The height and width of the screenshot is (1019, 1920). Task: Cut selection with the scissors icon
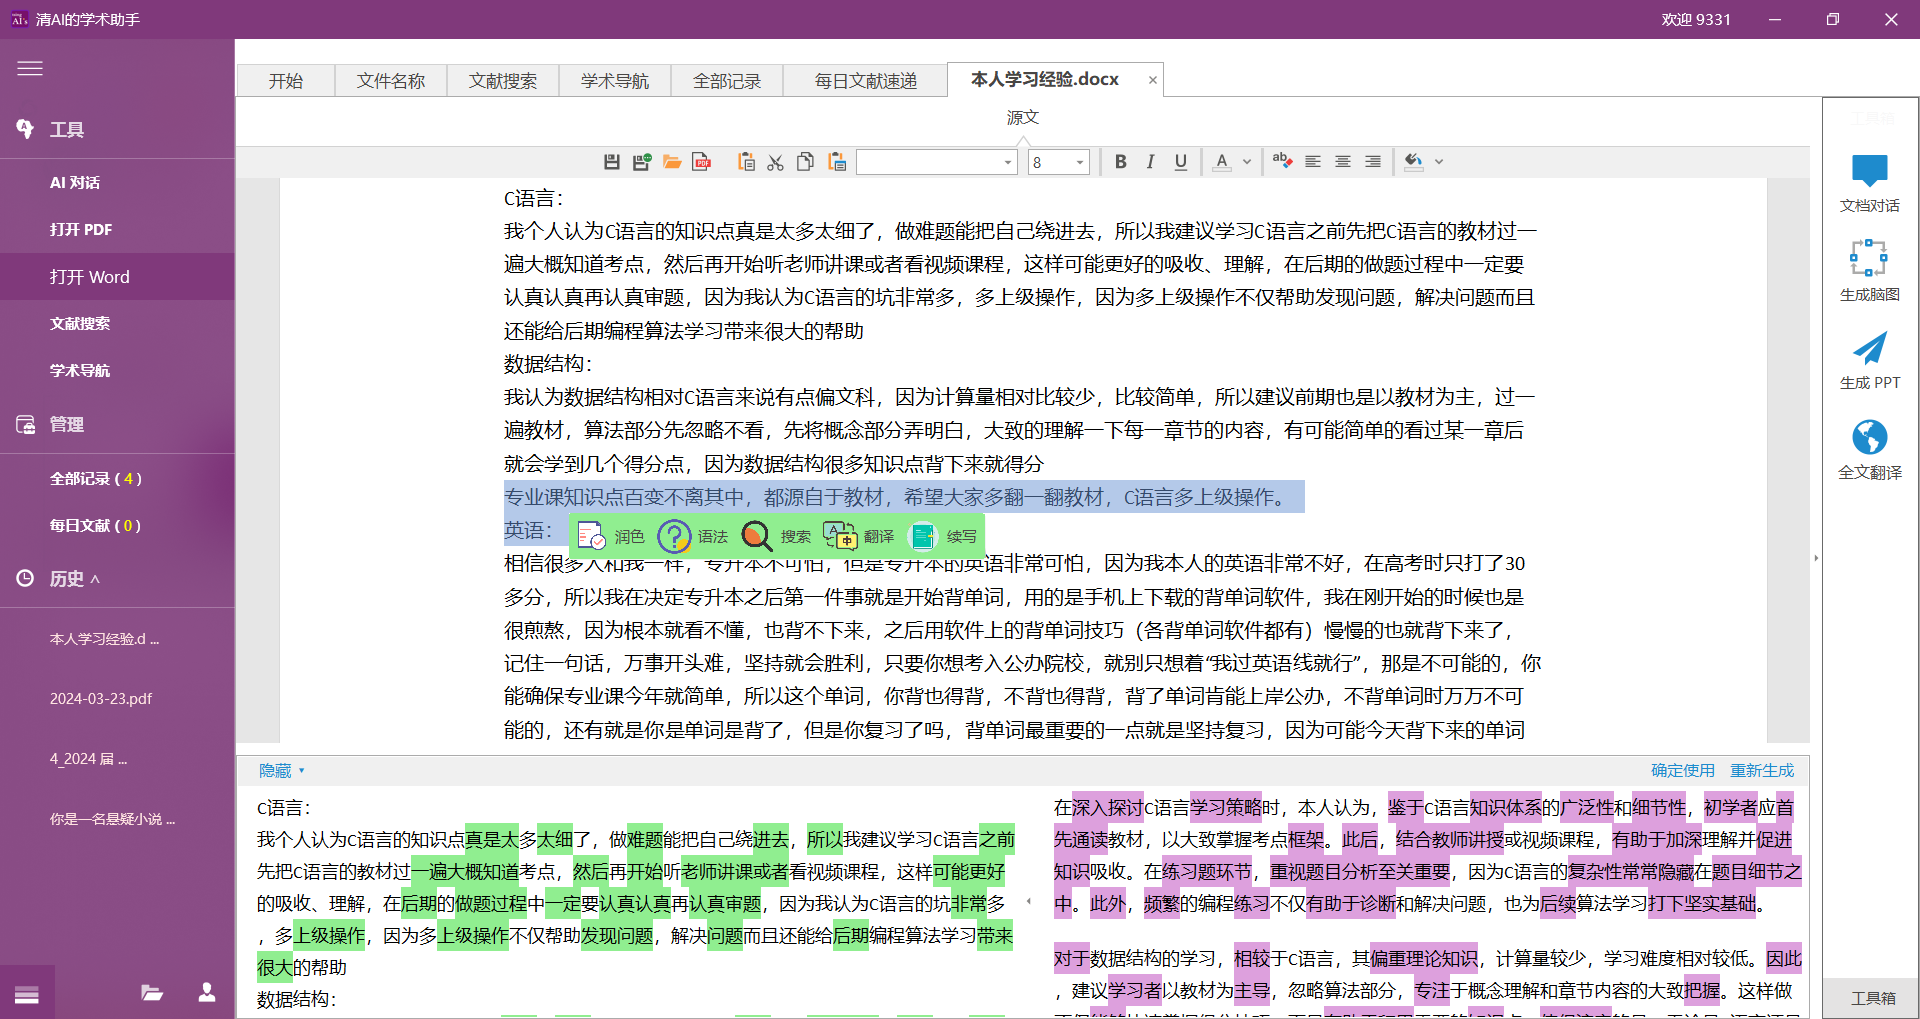(x=775, y=162)
